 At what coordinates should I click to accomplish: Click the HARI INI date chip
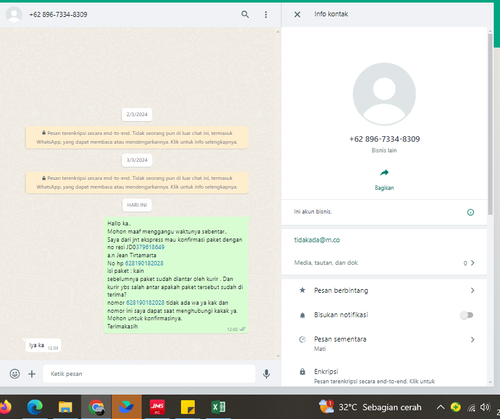coord(137,205)
